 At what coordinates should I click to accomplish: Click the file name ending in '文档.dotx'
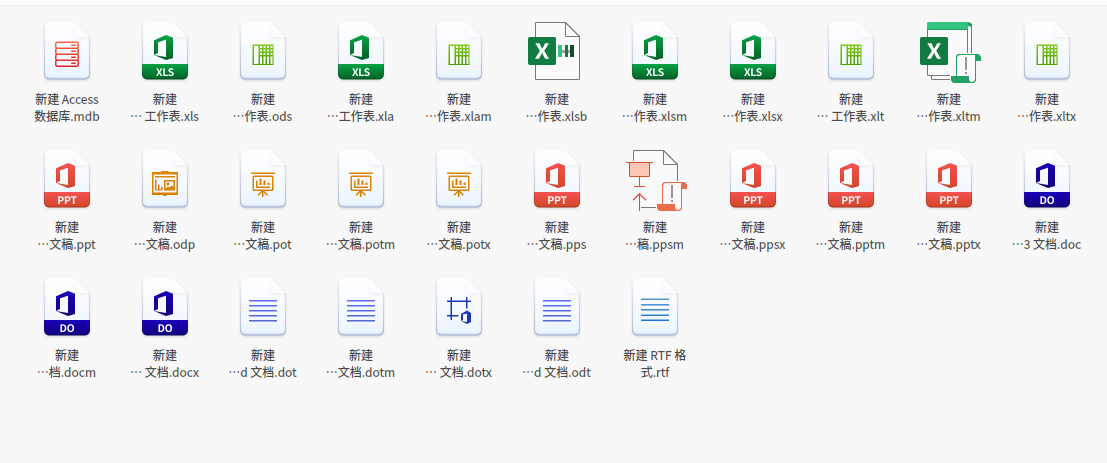click(459, 363)
